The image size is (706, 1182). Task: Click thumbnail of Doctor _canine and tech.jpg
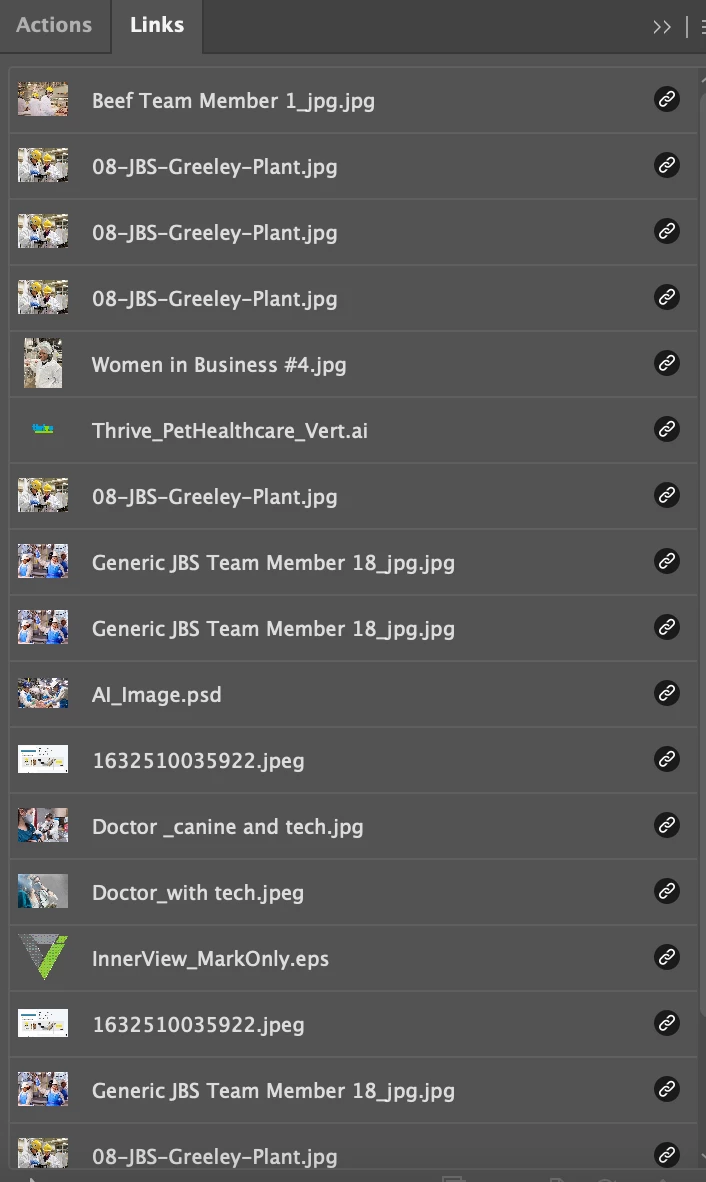pyautogui.click(x=43, y=825)
